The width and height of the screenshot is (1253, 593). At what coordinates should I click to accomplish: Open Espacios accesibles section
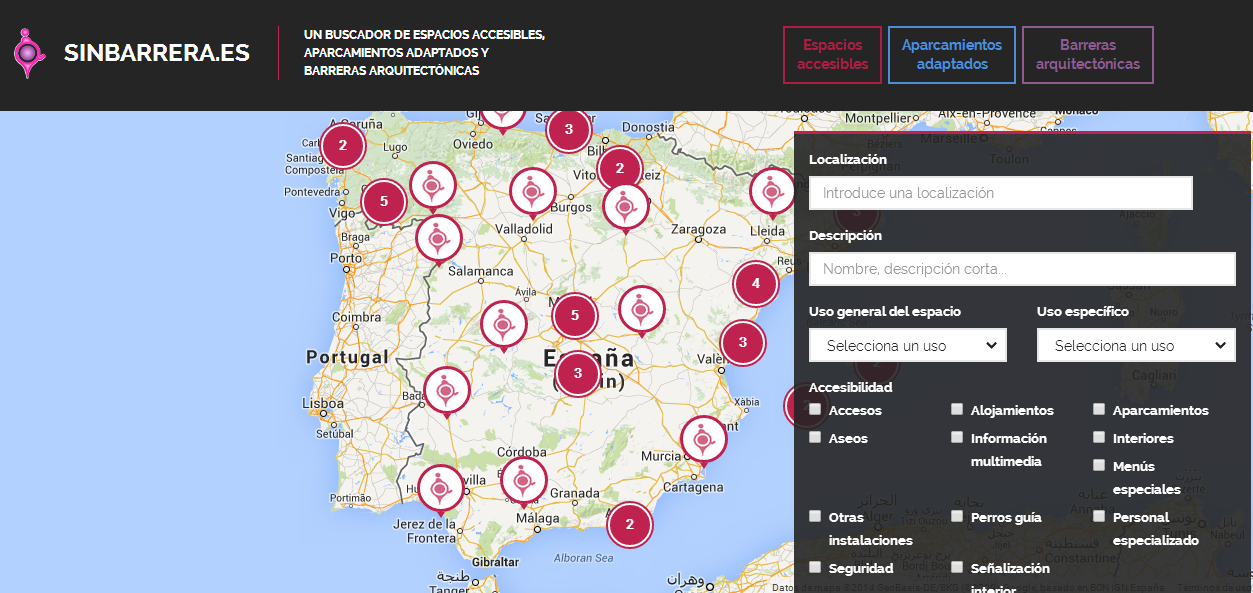coord(832,54)
